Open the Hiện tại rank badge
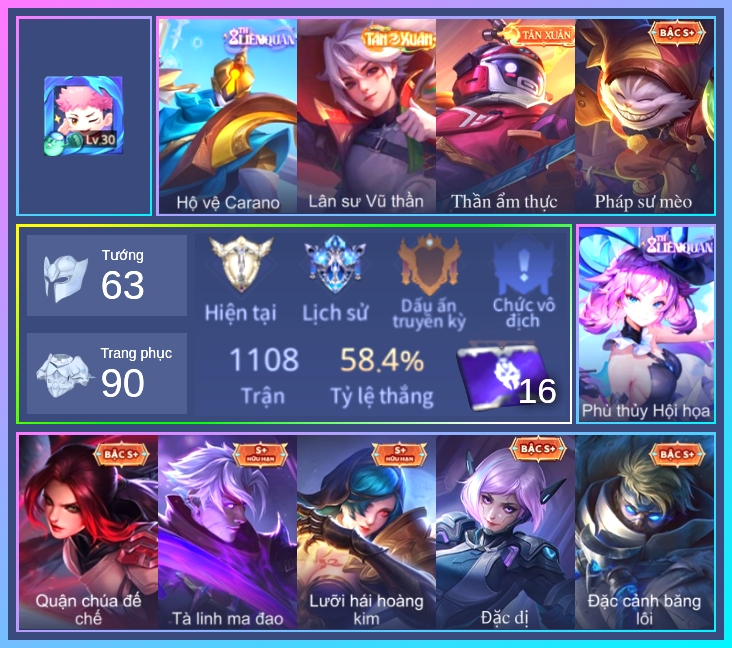 (241, 264)
